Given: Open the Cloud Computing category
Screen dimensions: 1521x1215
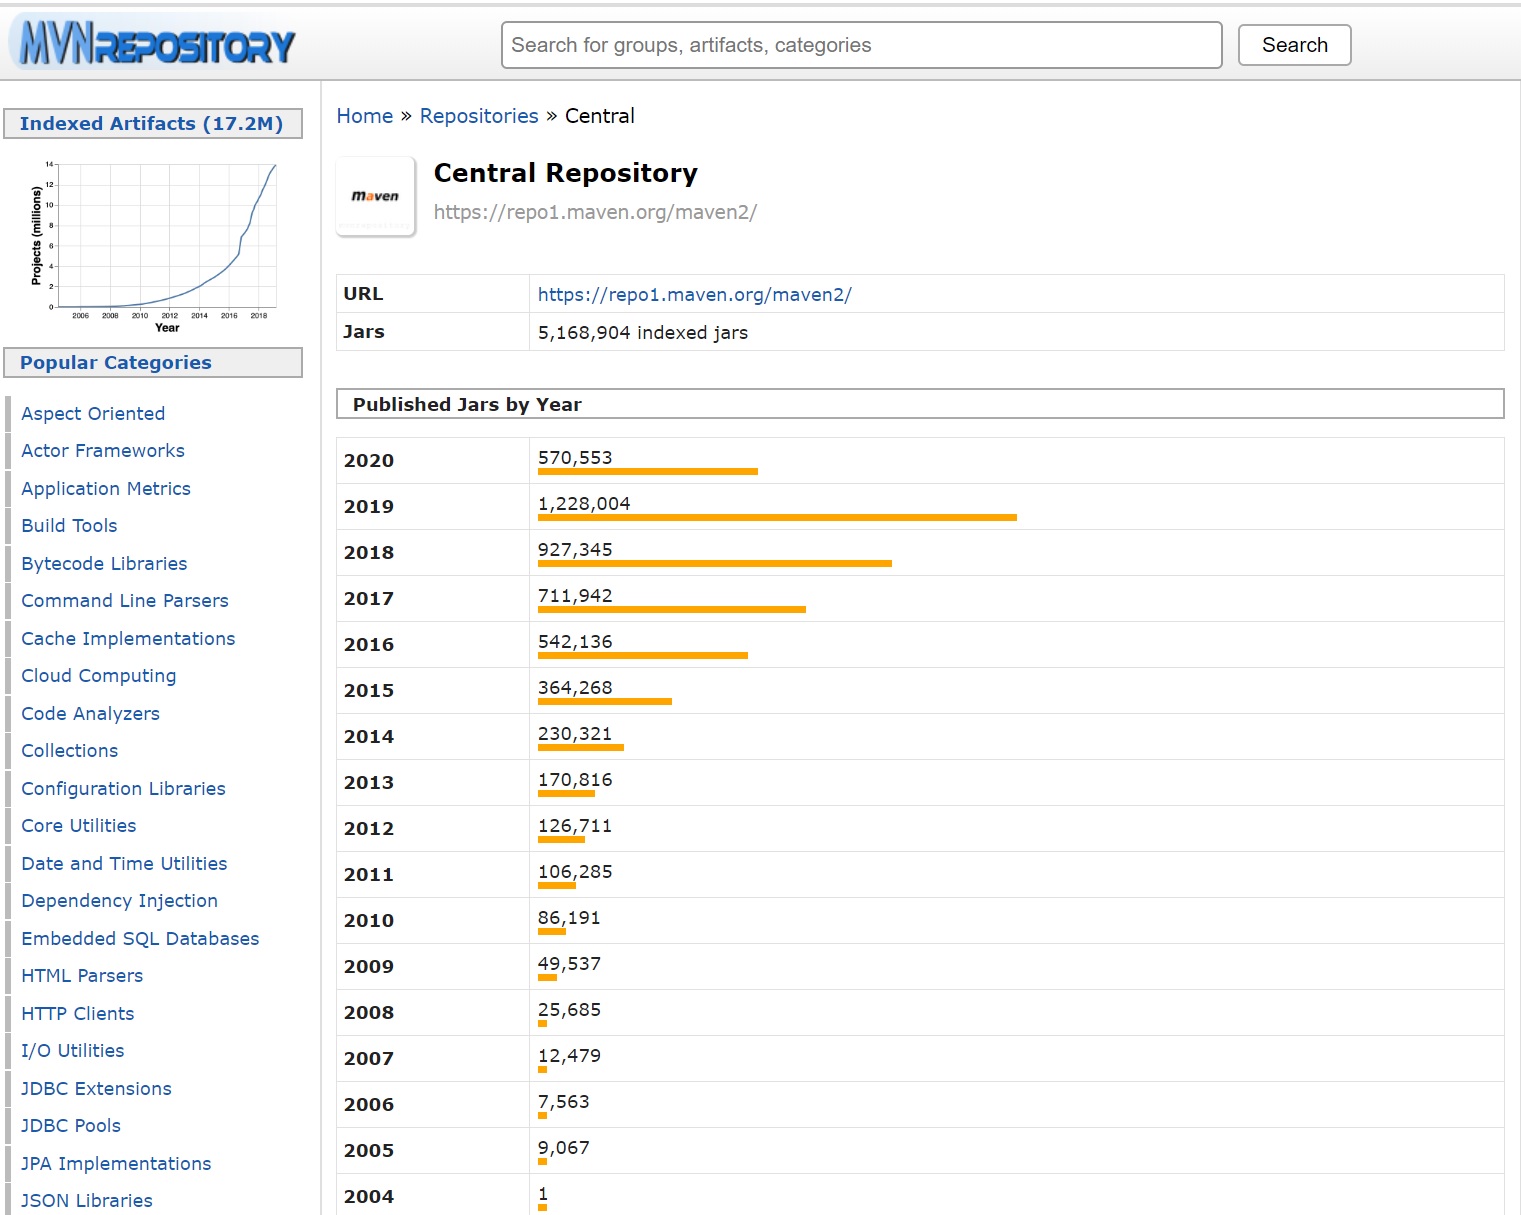Looking at the screenshot, I should pos(99,676).
